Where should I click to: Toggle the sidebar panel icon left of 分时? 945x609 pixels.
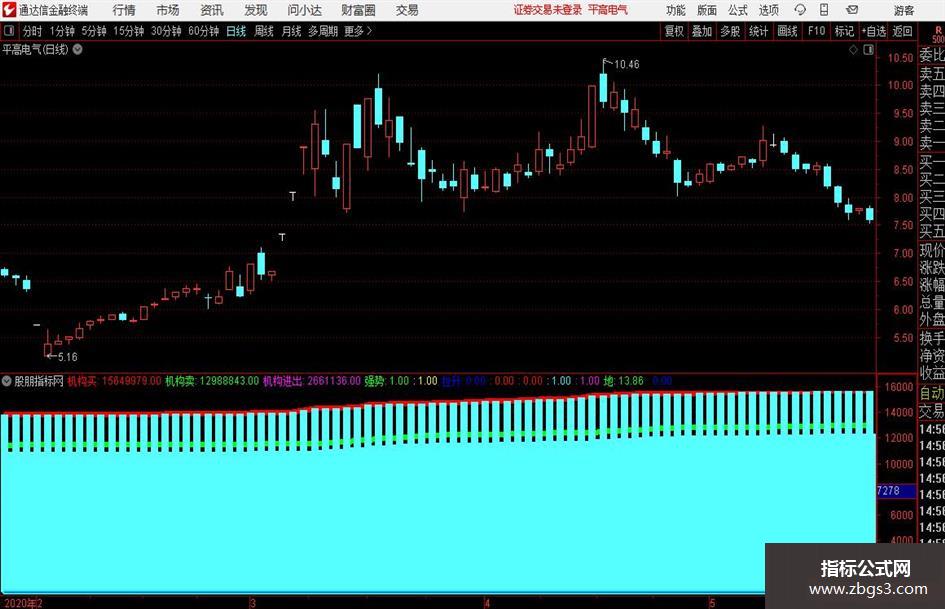[8, 31]
